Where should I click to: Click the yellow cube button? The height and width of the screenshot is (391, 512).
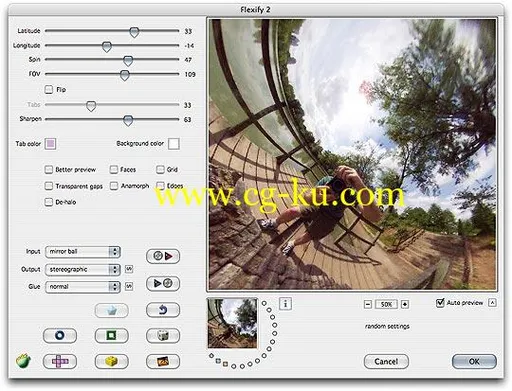click(112, 361)
